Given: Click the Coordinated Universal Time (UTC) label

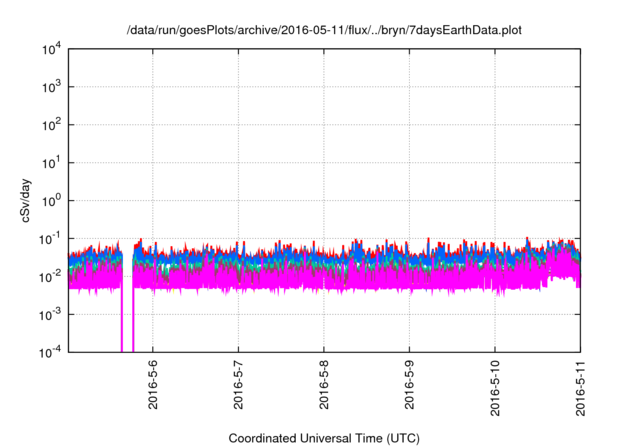Looking at the screenshot, I should point(324,438).
